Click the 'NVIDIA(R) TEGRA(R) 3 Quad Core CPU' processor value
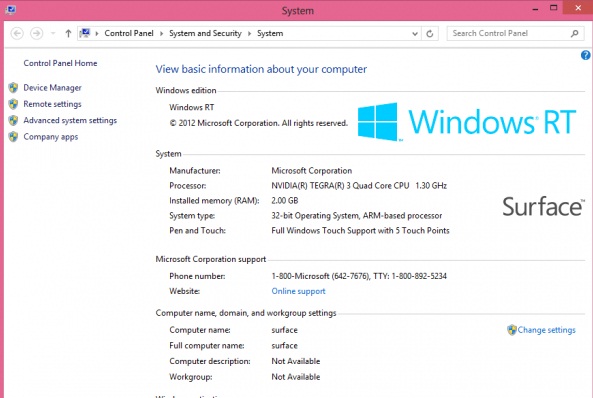Viewport: 593px width, 398px height. tap(340, 186)
